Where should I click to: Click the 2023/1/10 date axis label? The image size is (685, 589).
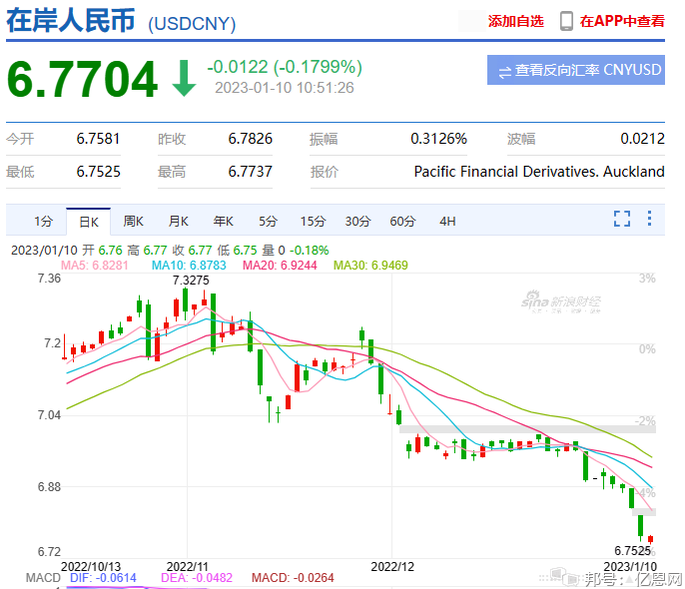click(x=630, y=567)
